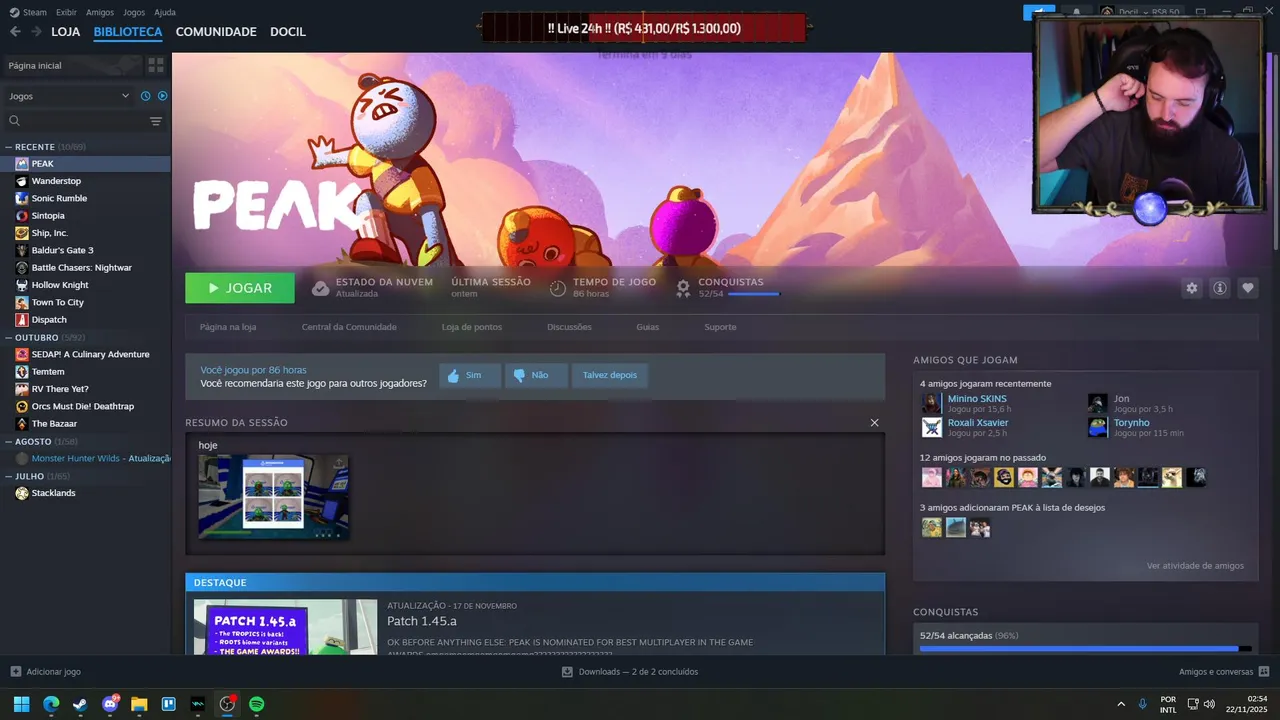Open the Guias link
Screen dimensions: 1280x720
click(x=647, y=327)
